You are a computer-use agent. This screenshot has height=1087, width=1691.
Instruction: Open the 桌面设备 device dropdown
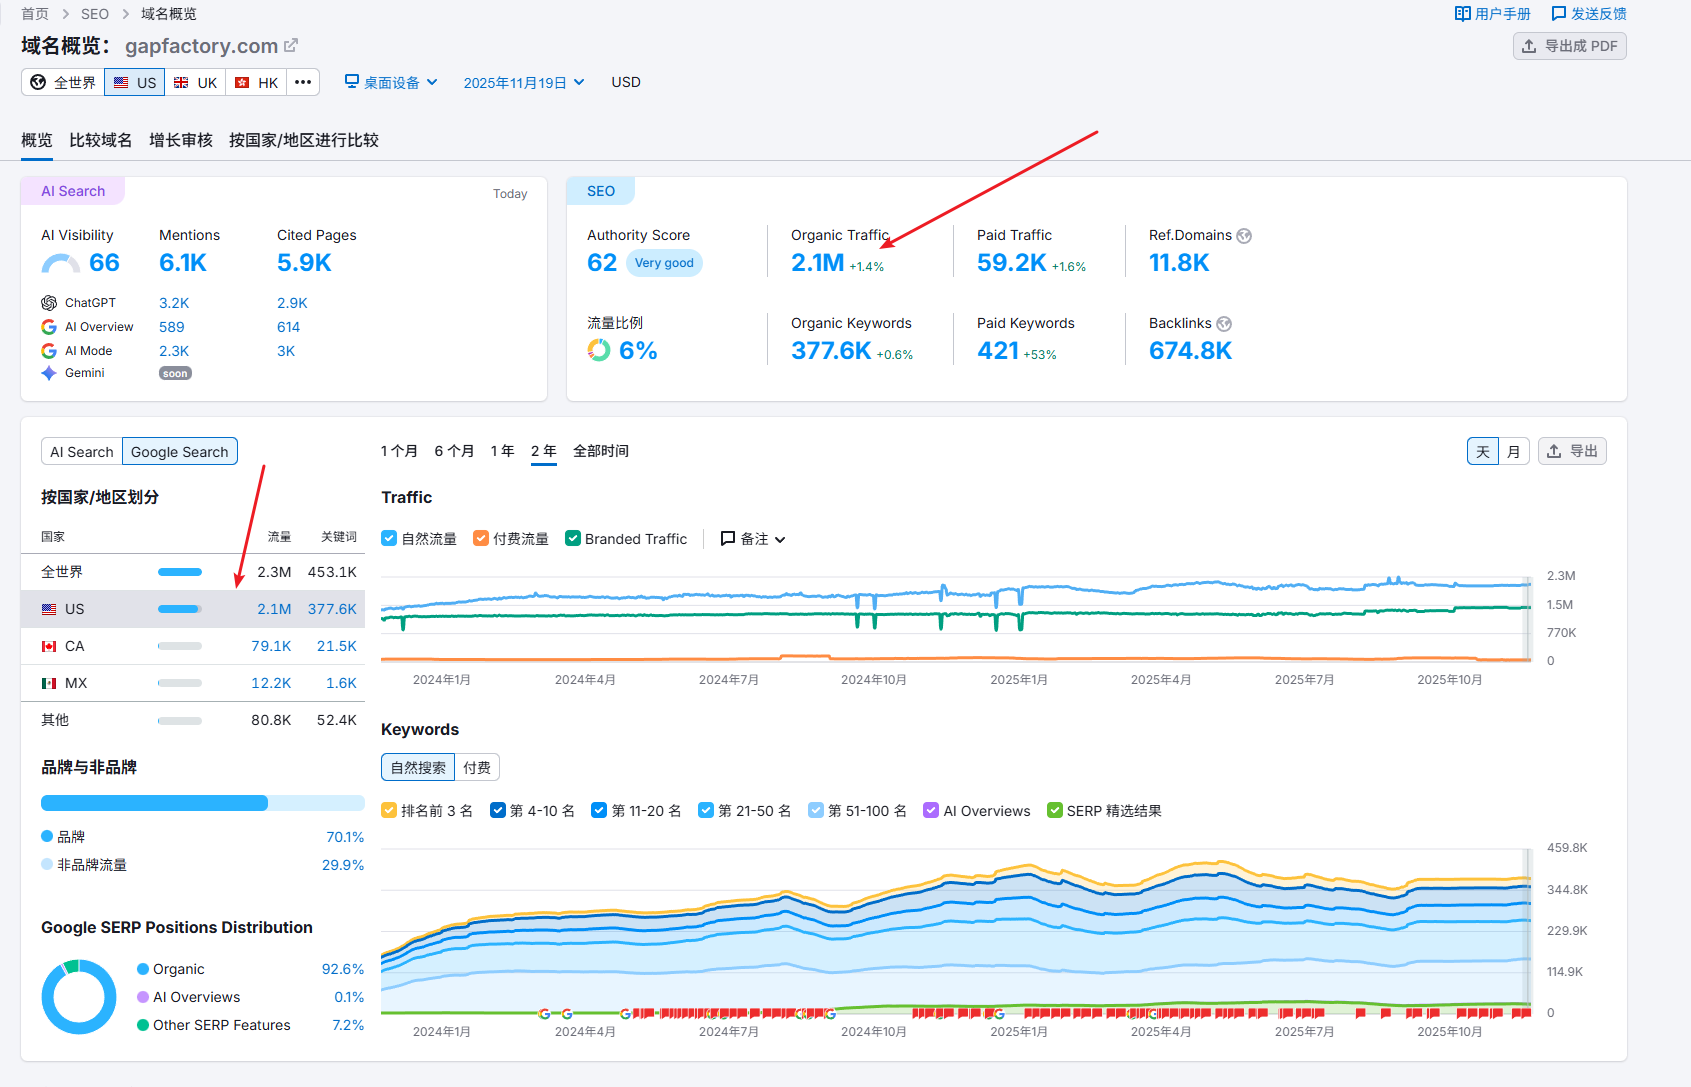pyautogui.click(x=391, y=82)
